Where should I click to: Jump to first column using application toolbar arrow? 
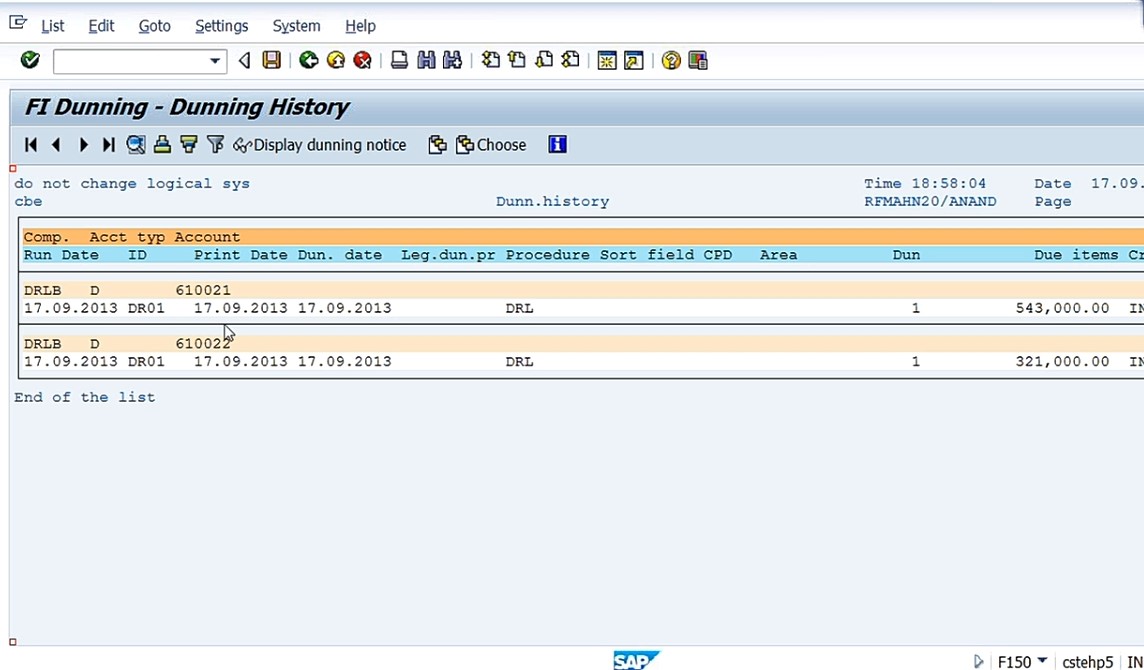31,145
